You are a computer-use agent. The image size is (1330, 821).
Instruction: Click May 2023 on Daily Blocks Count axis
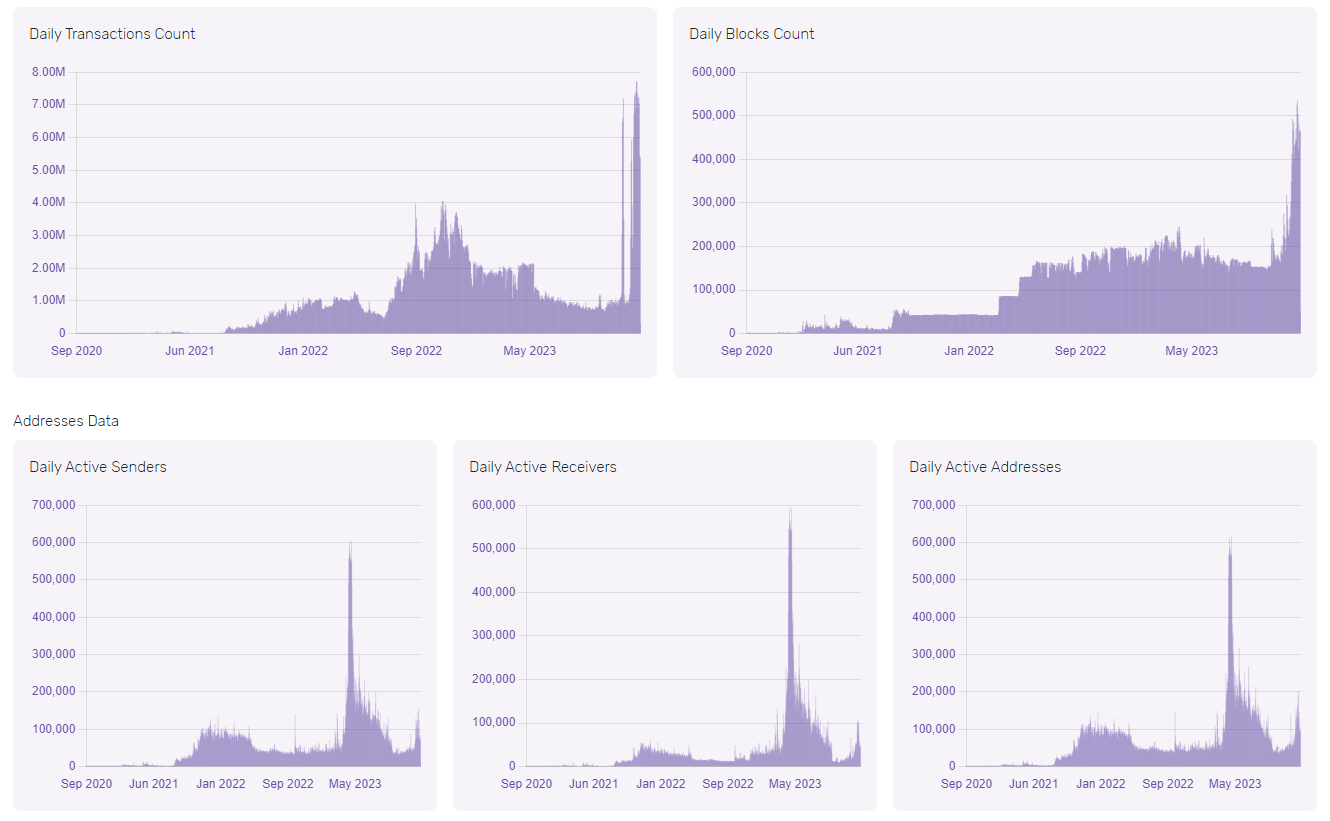[x=1191, y=351]
